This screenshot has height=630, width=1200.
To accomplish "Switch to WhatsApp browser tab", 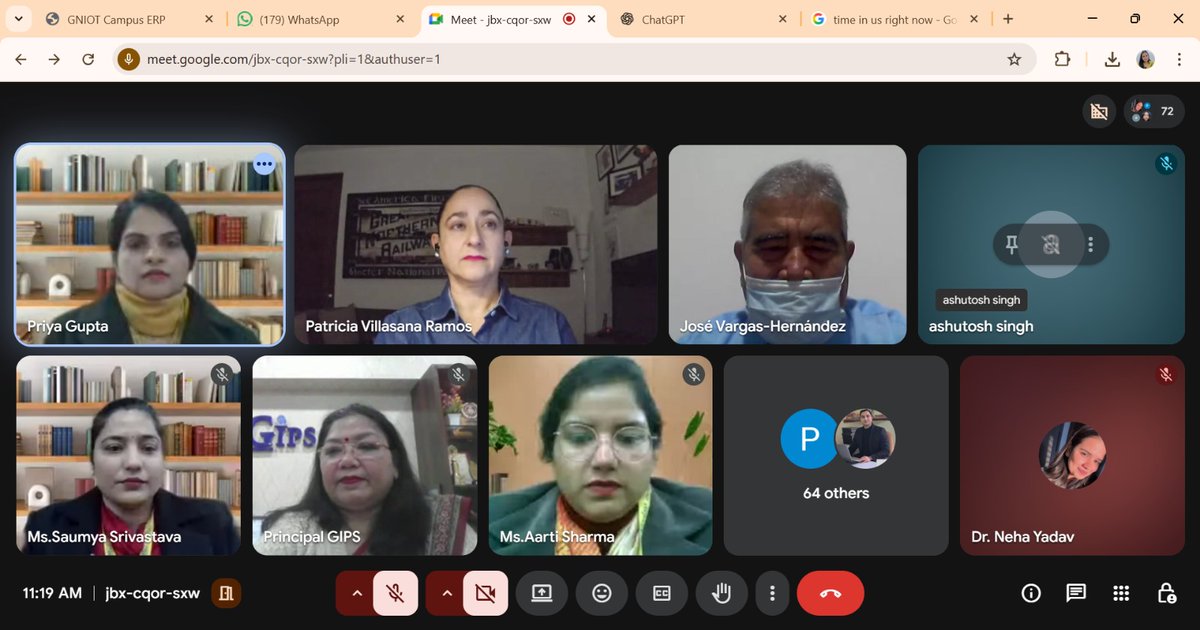I will (x=318, y=19).
